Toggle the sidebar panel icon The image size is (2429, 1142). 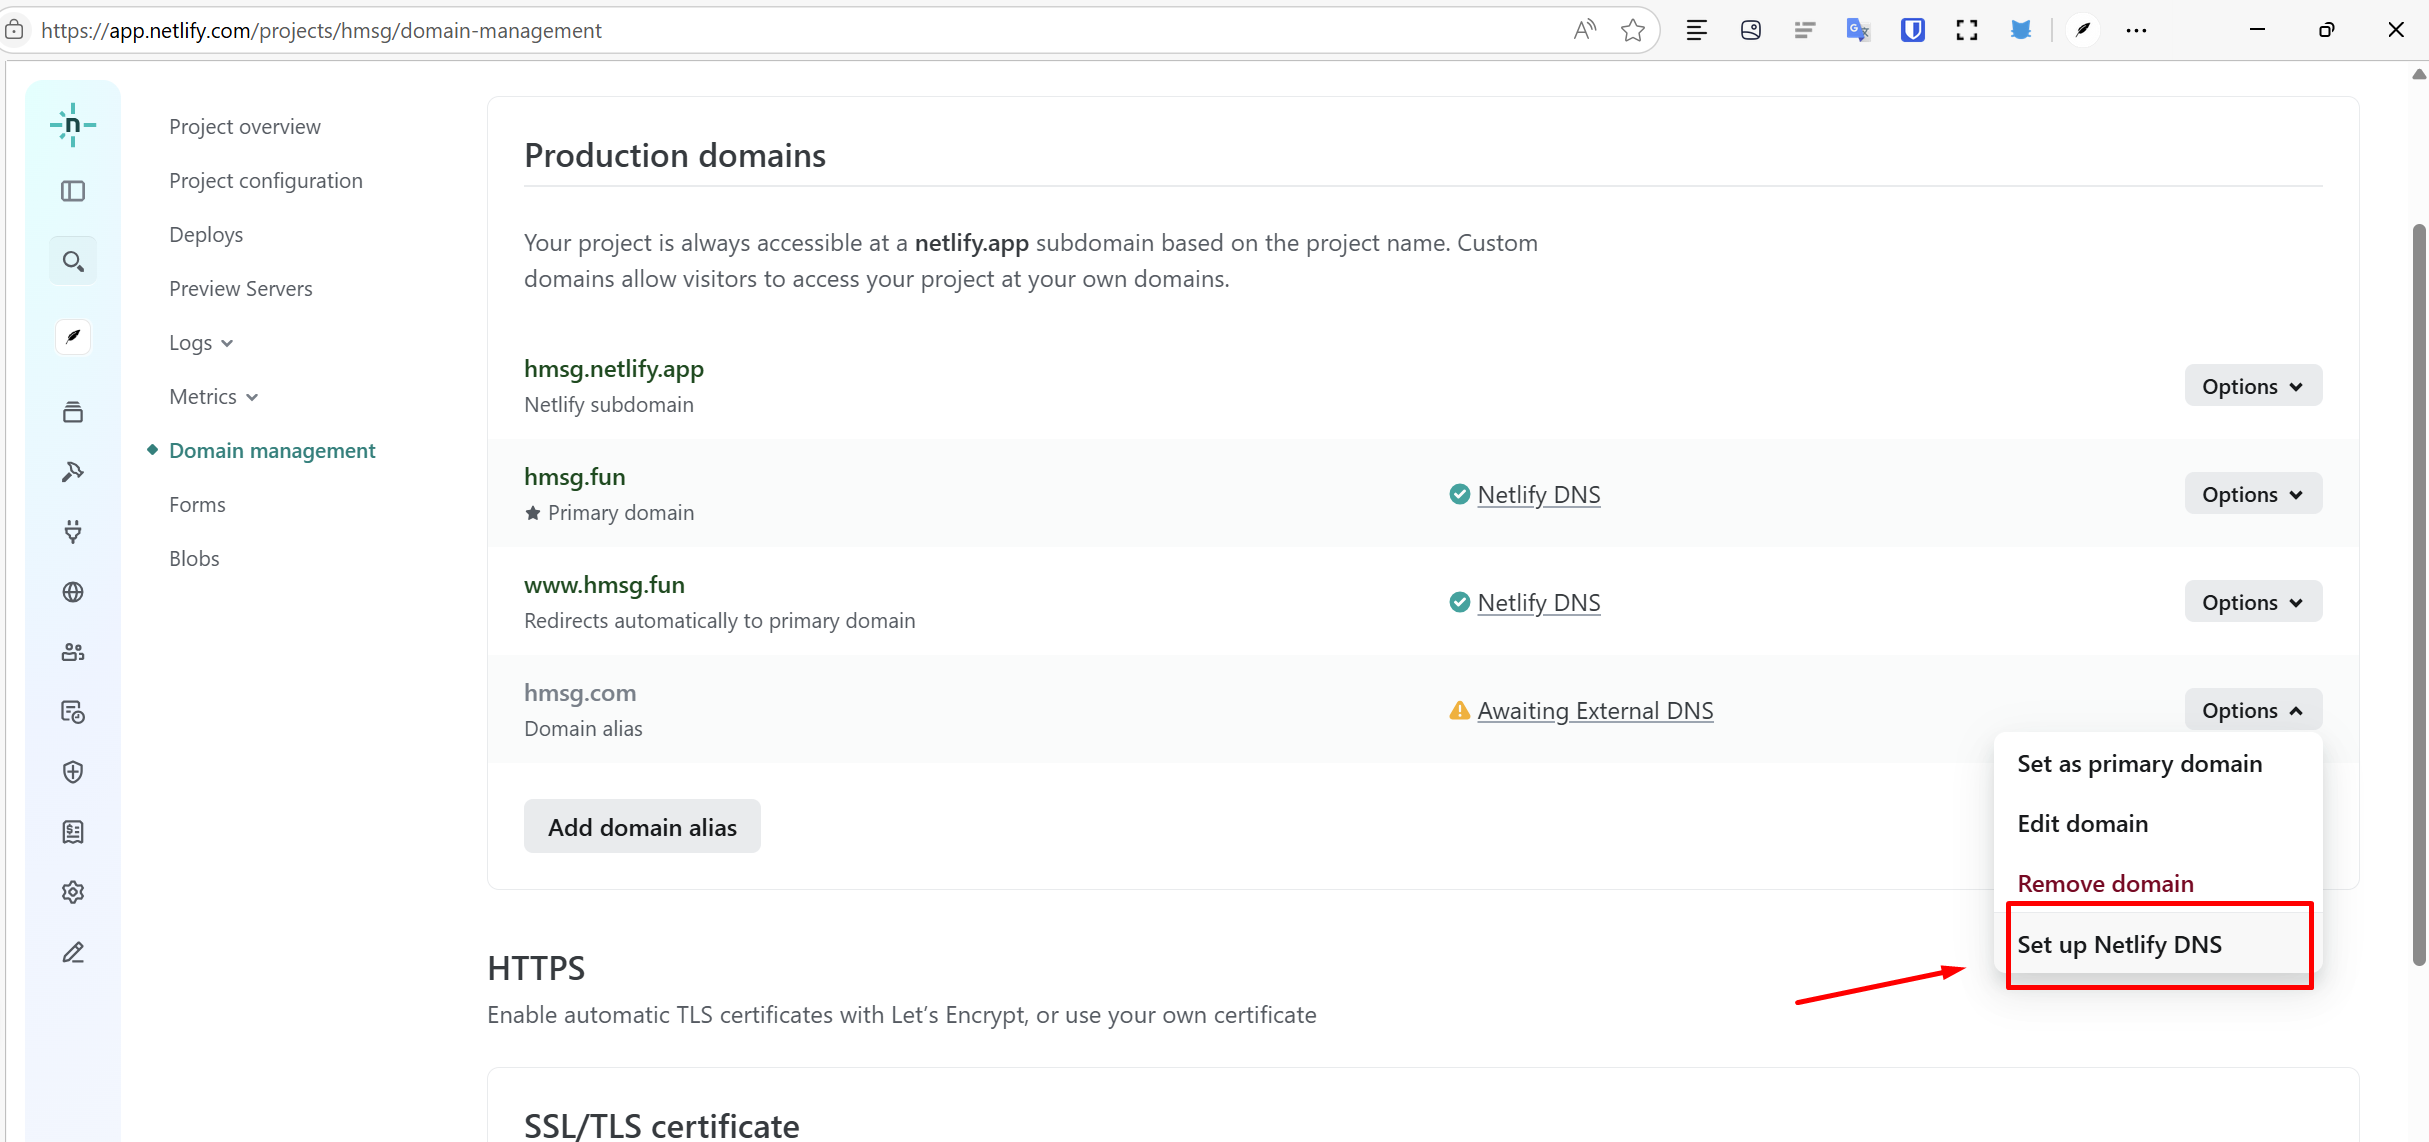point(73,191)
